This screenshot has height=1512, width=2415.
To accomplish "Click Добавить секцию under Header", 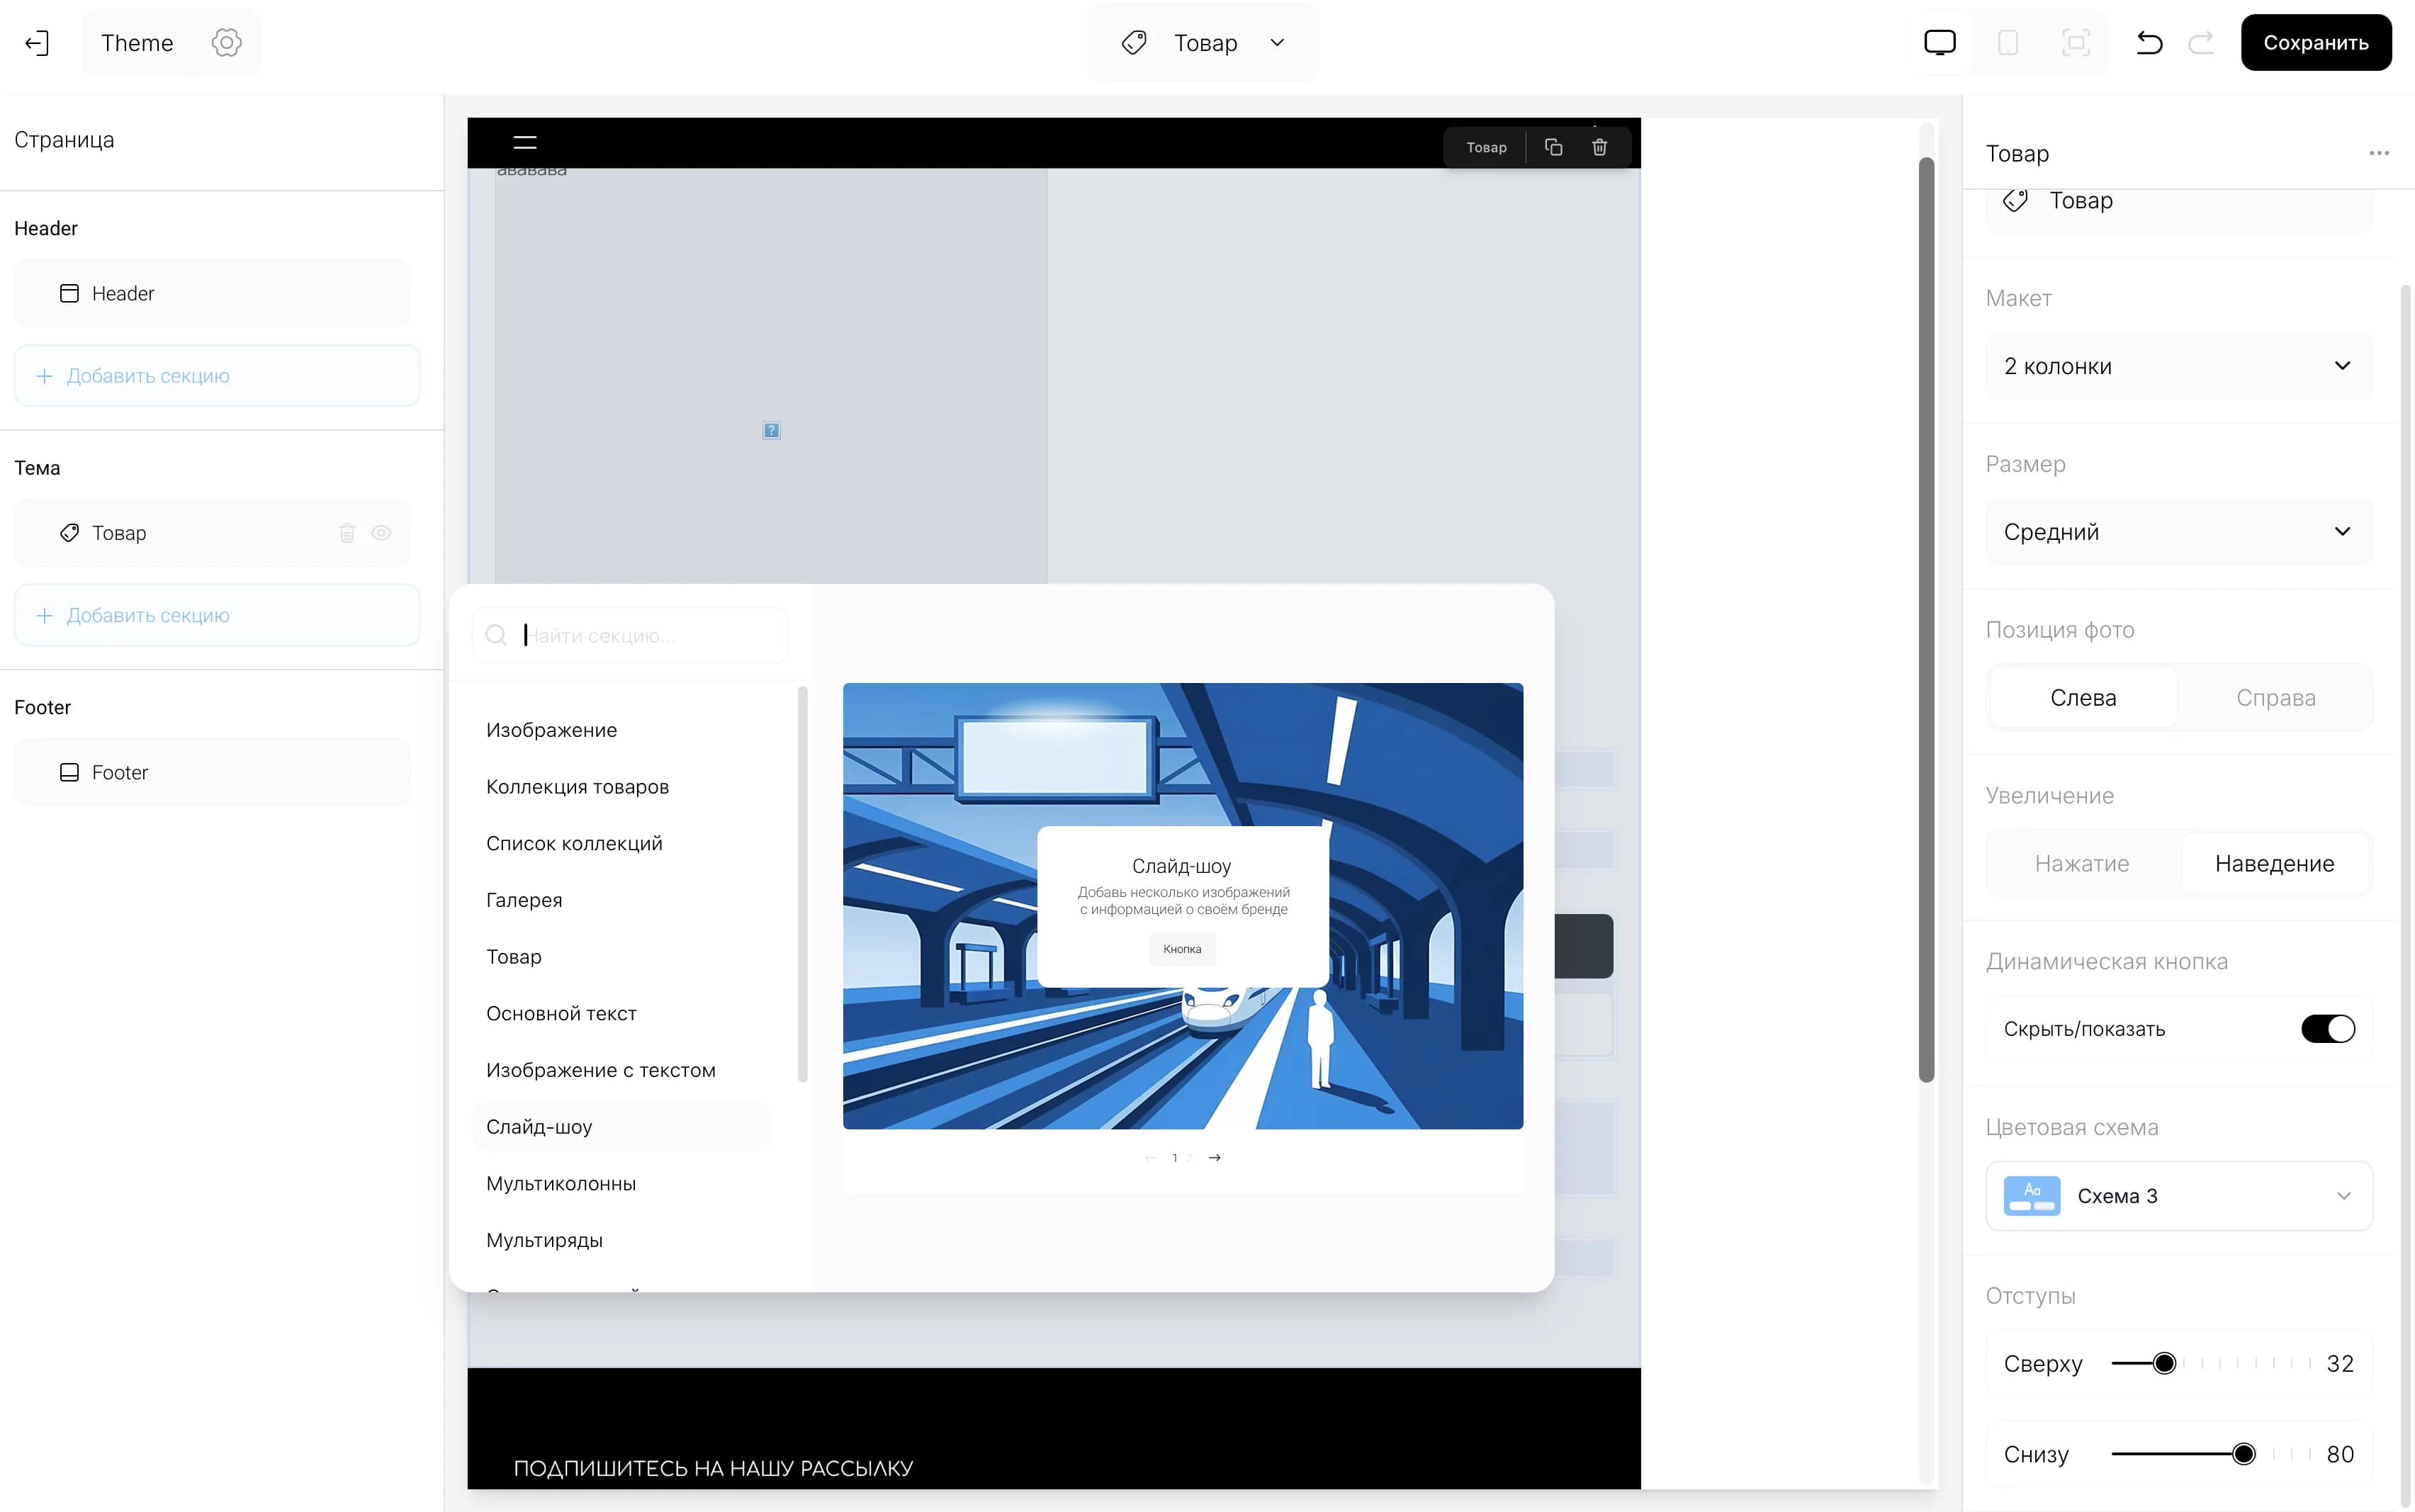I will point(217,376).
